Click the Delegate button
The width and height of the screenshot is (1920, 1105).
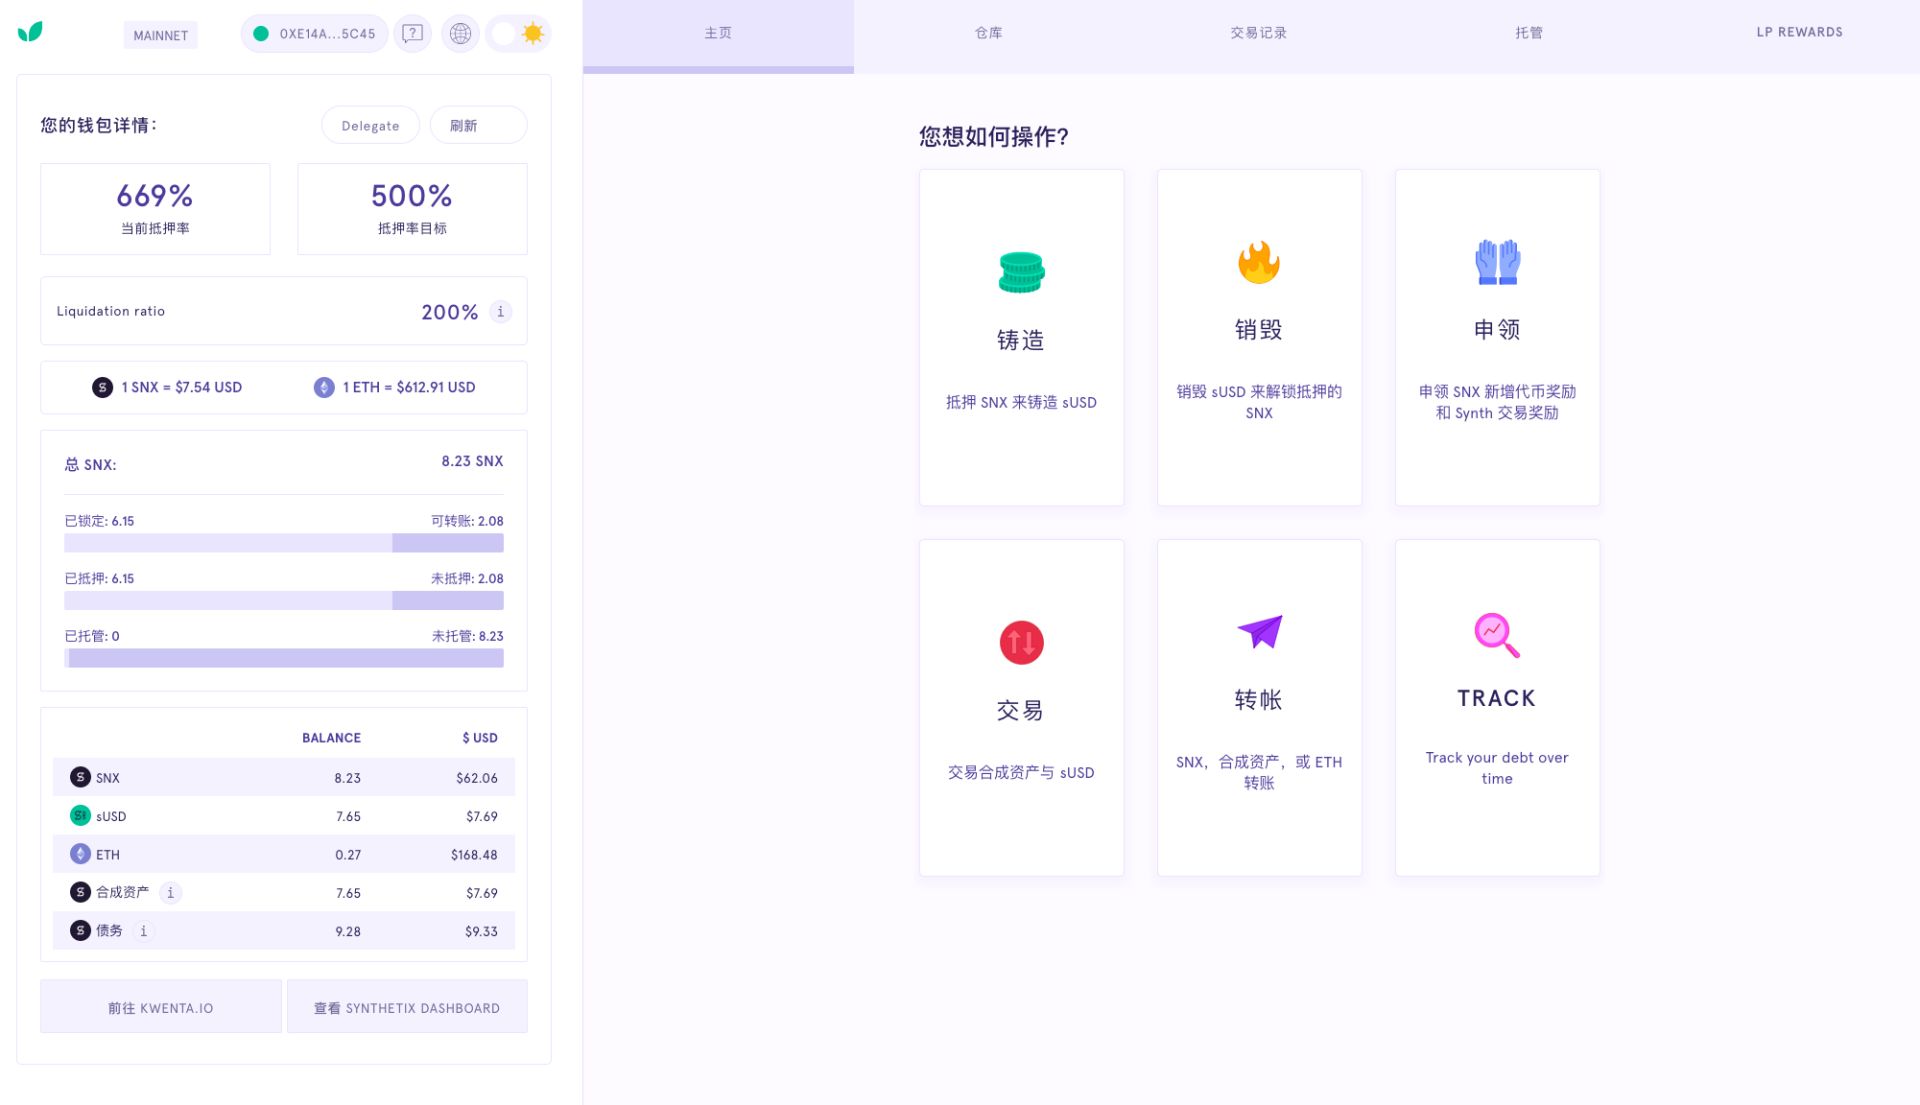coord(370,125)
